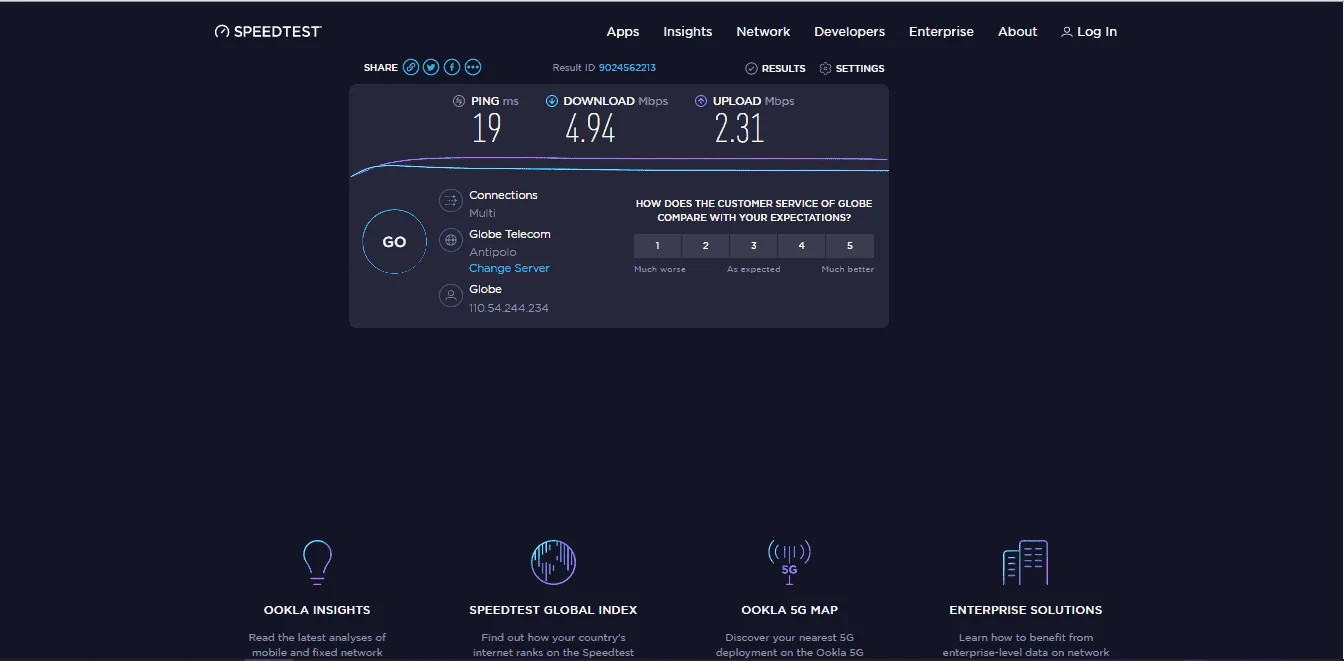Screen dimensions: 1344x661
Task: Click the SHARE label
Action: [x=381, y=68]
